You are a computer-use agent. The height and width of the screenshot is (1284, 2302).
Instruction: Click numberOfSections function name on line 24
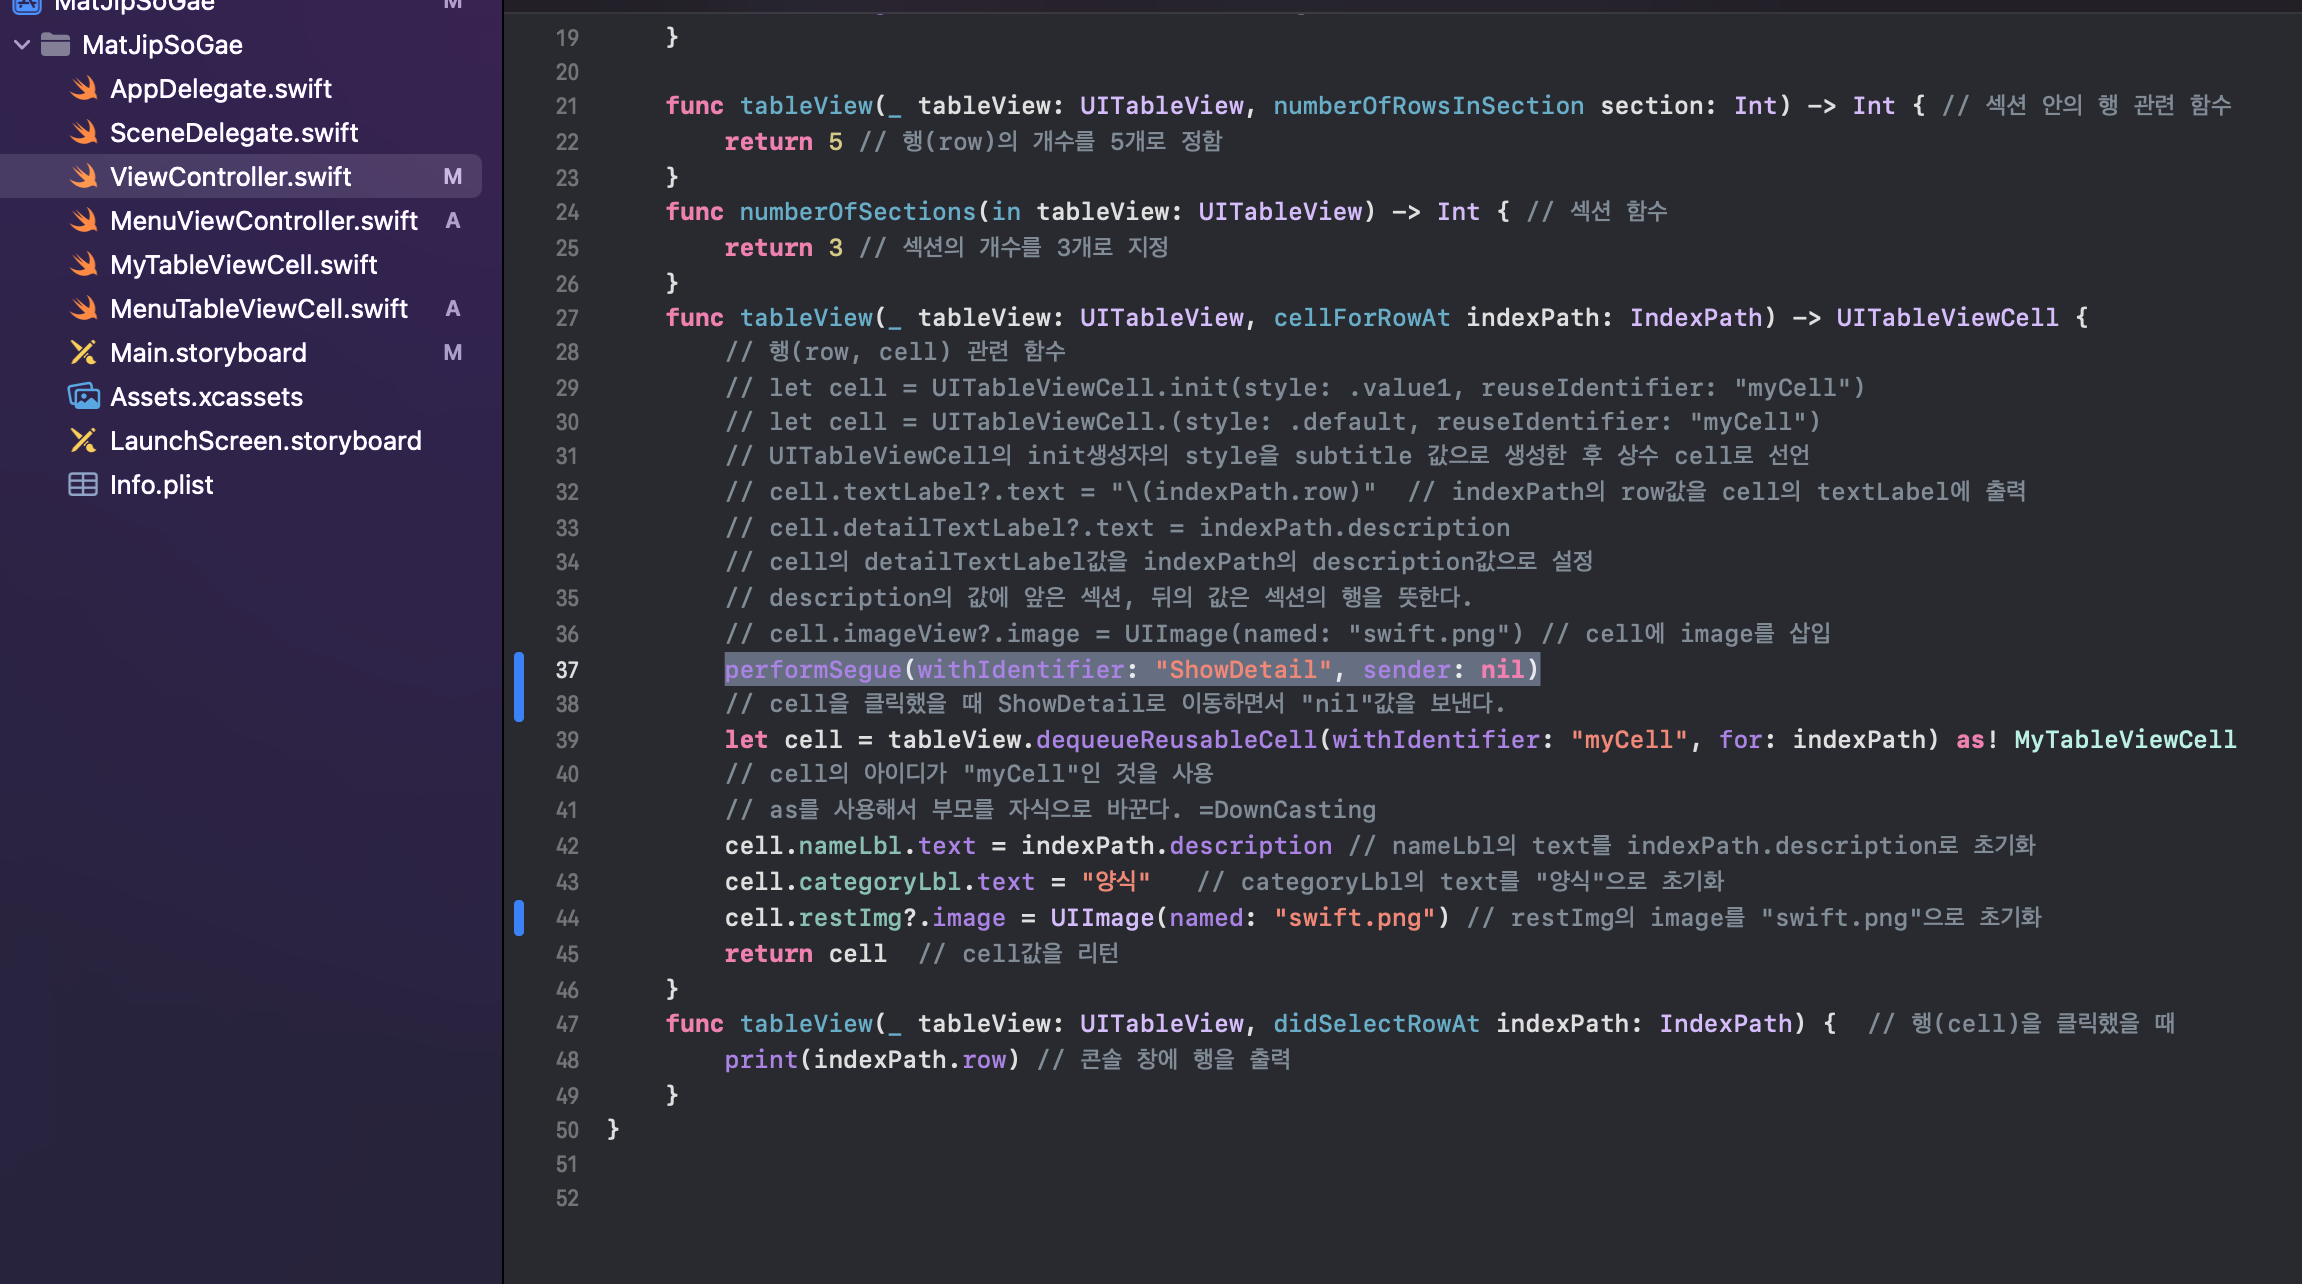857,212
